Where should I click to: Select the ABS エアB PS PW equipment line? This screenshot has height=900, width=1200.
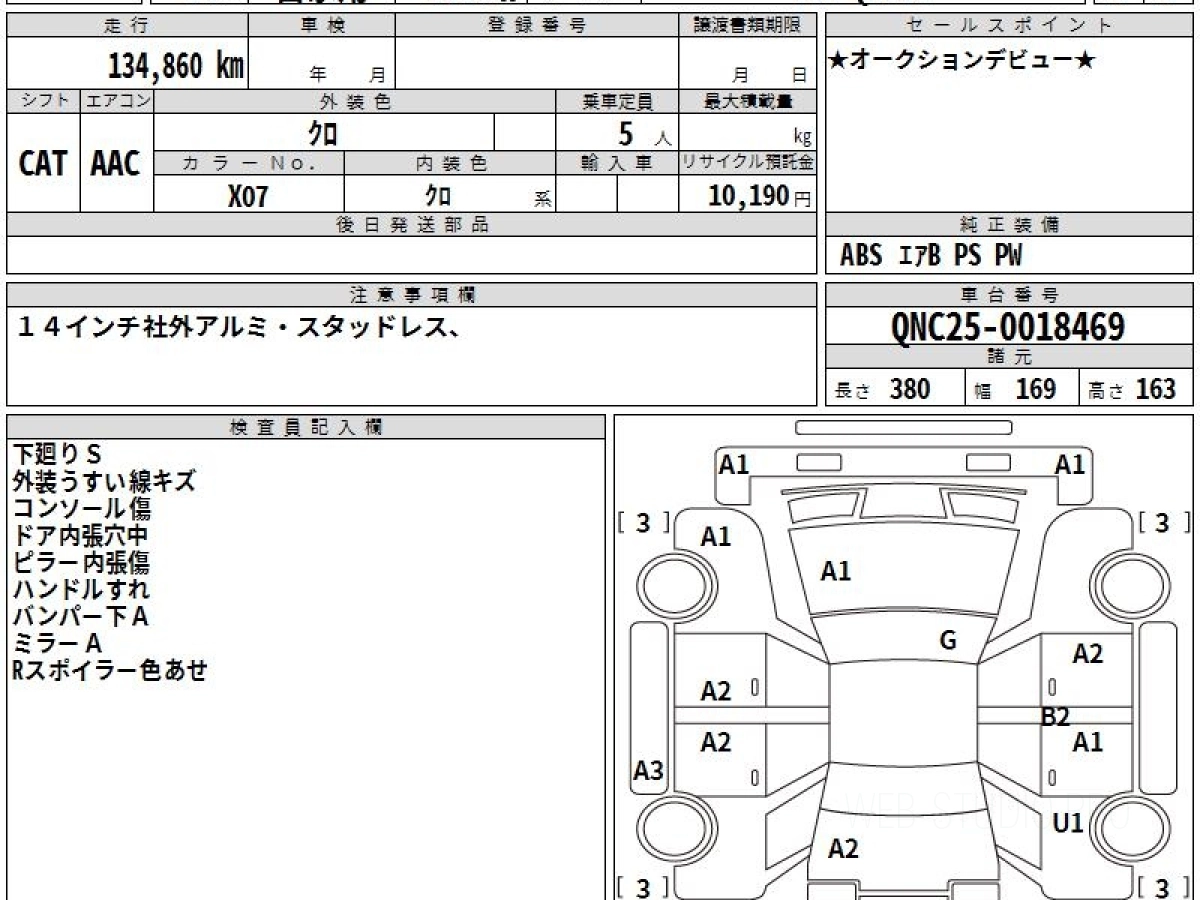(x=931, y=256)
